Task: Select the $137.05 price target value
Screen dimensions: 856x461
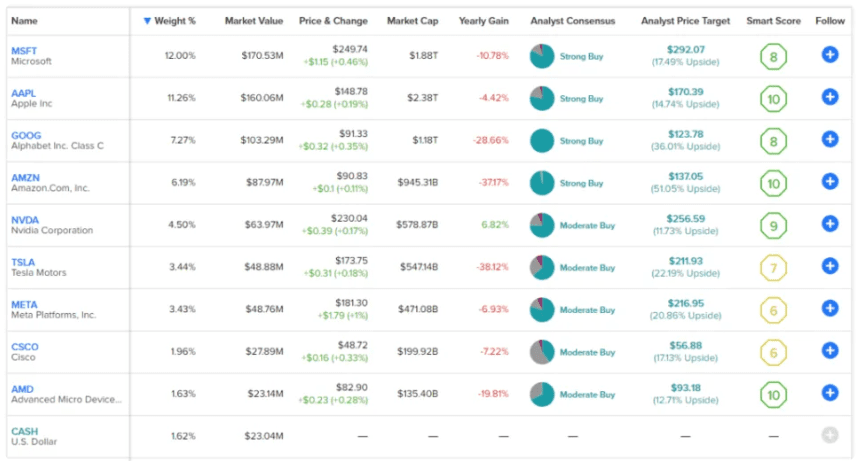Action: tap(686, 176)
